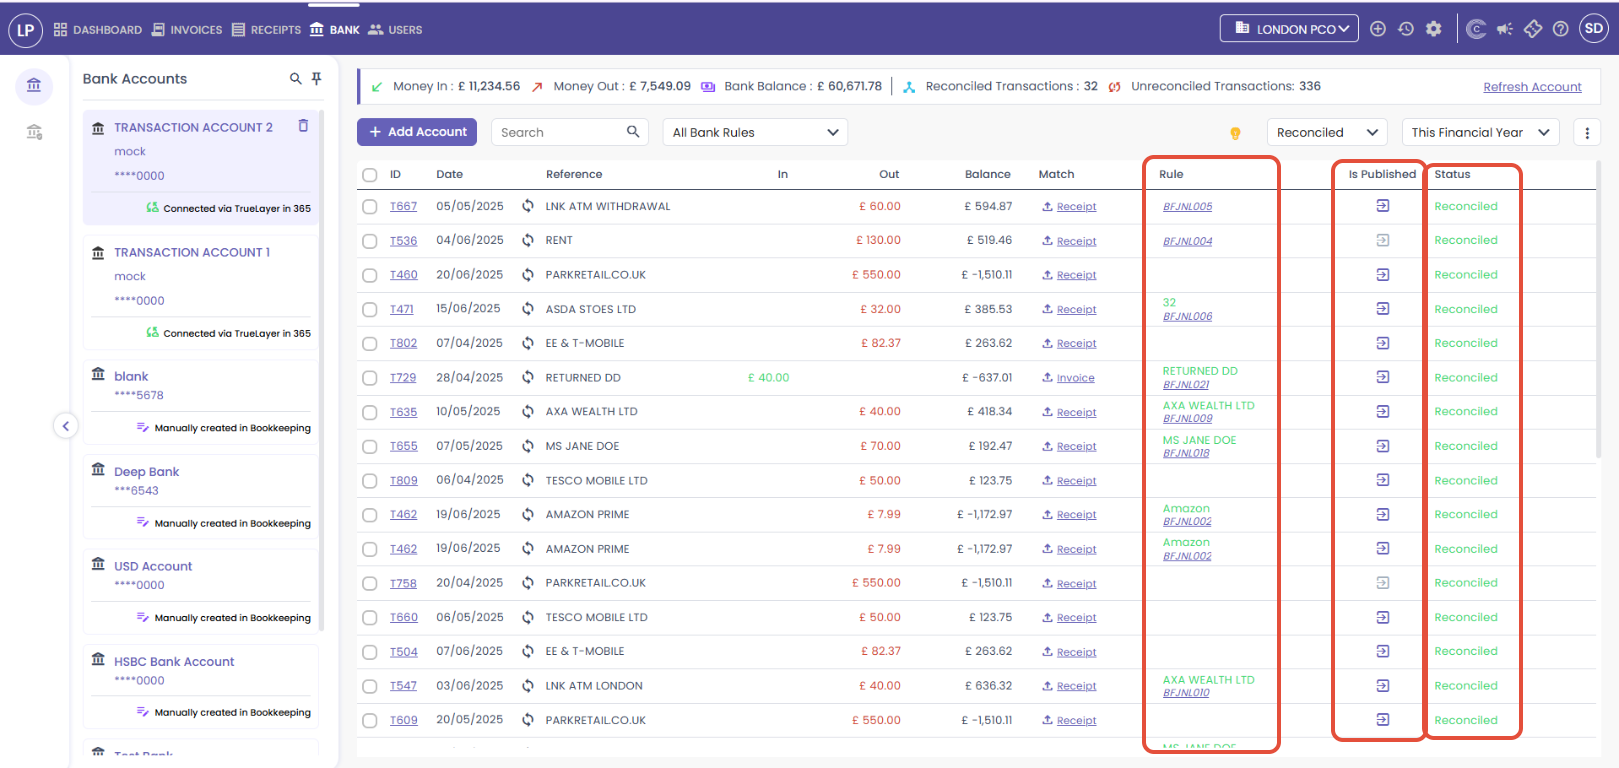Select TRANSACTION ACCOUNT 1 entry
The width and height of the screenshot is (1619, 768).
201,292
